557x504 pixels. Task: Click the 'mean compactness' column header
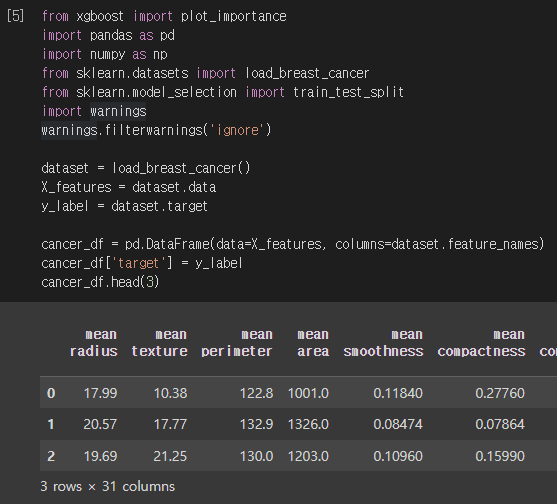tap(481, 343)
